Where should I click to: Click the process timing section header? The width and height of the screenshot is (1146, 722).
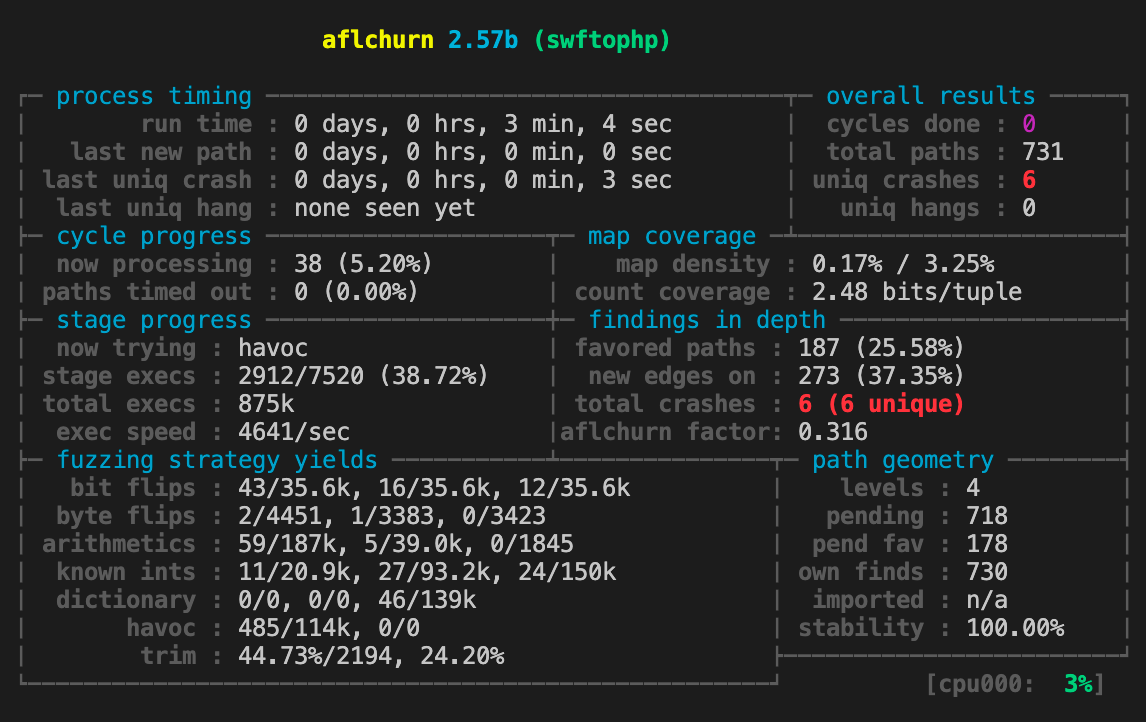pos(153,96)
